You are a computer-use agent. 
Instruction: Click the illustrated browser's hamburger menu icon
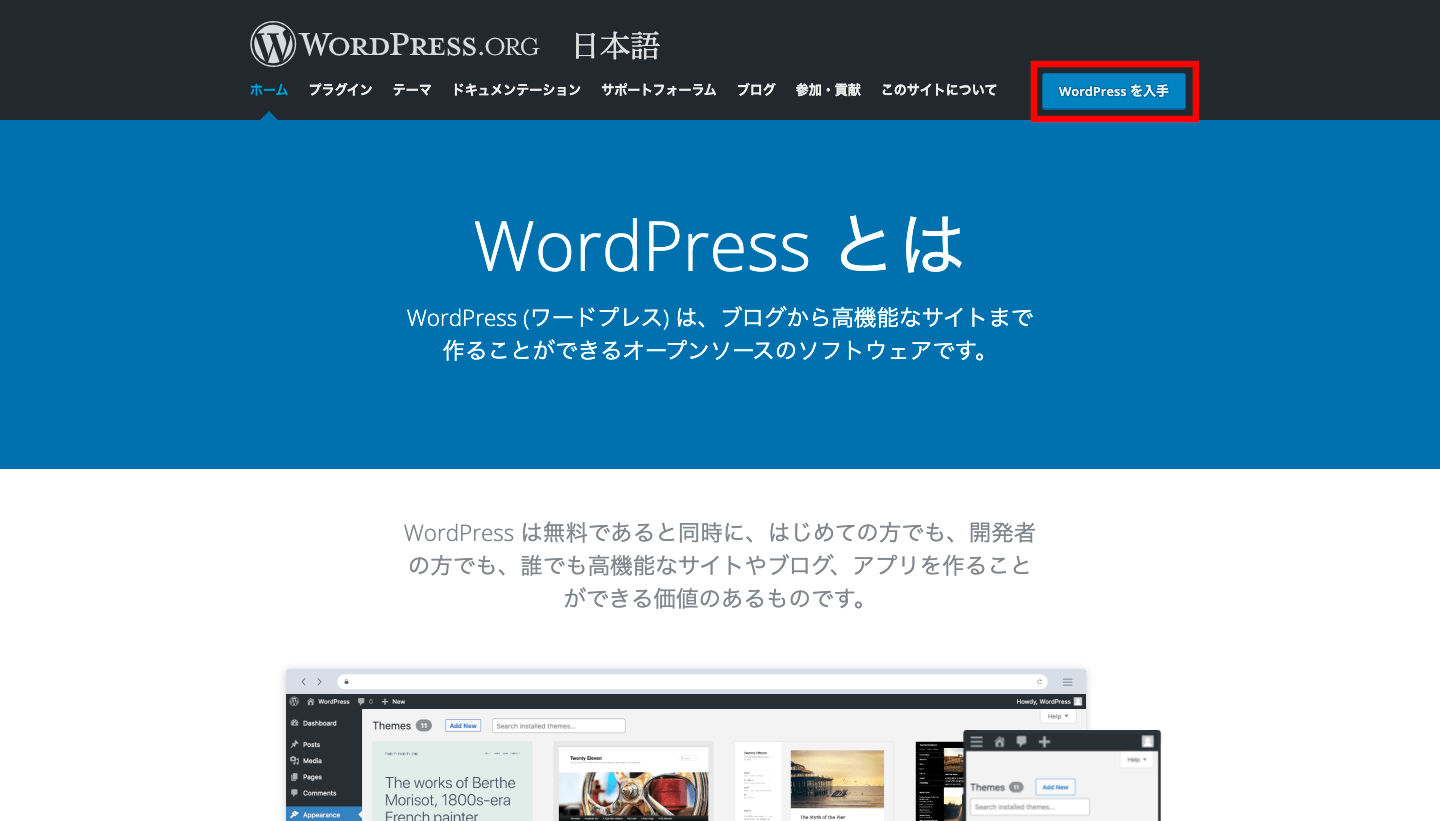pos(1068,682)
